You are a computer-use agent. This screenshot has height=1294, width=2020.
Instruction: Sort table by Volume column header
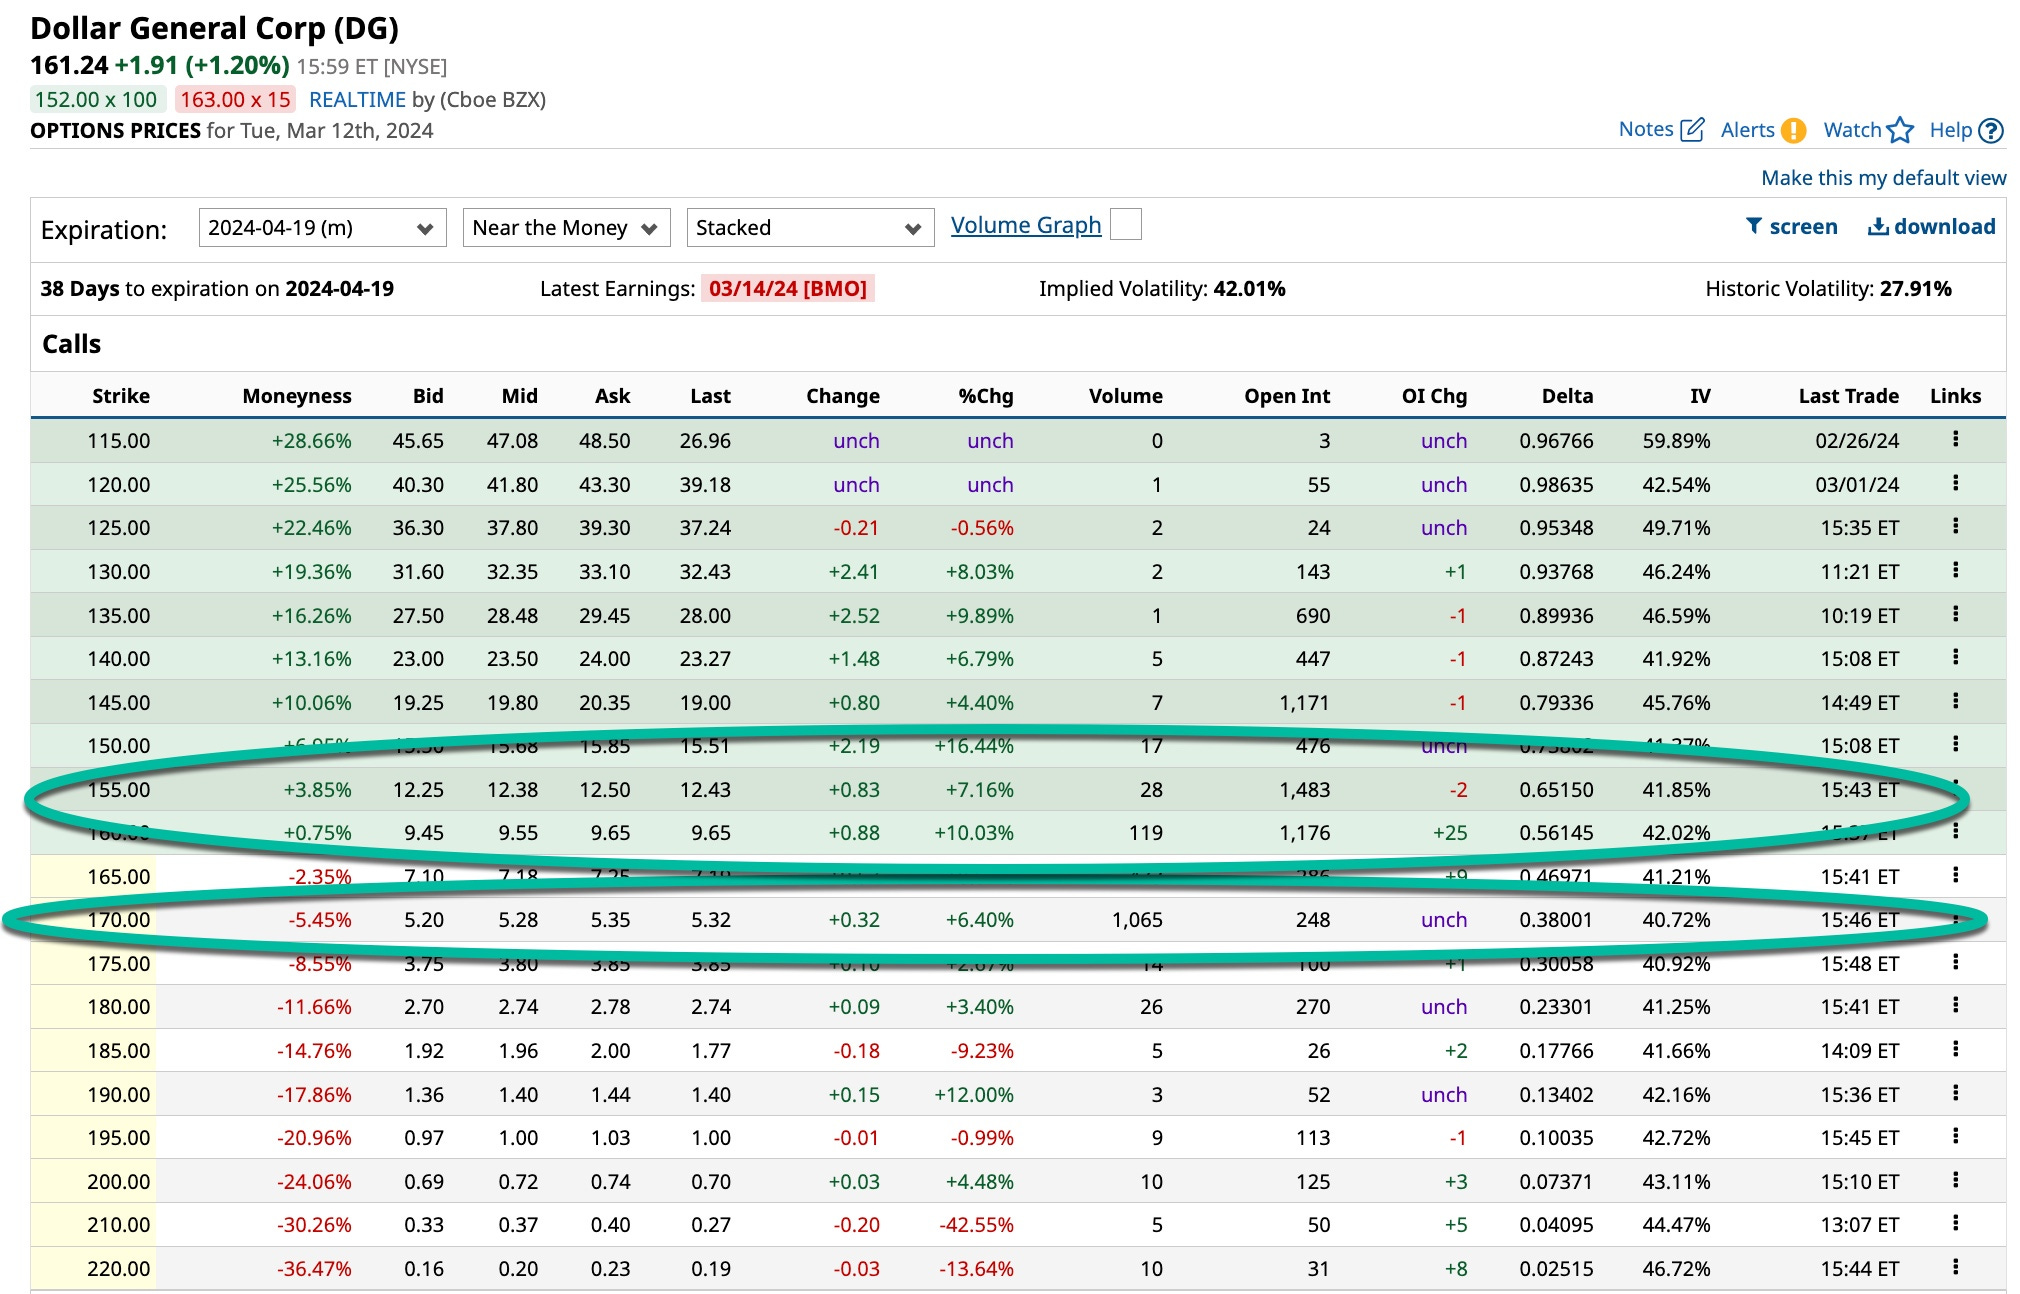coord(1125,396)
